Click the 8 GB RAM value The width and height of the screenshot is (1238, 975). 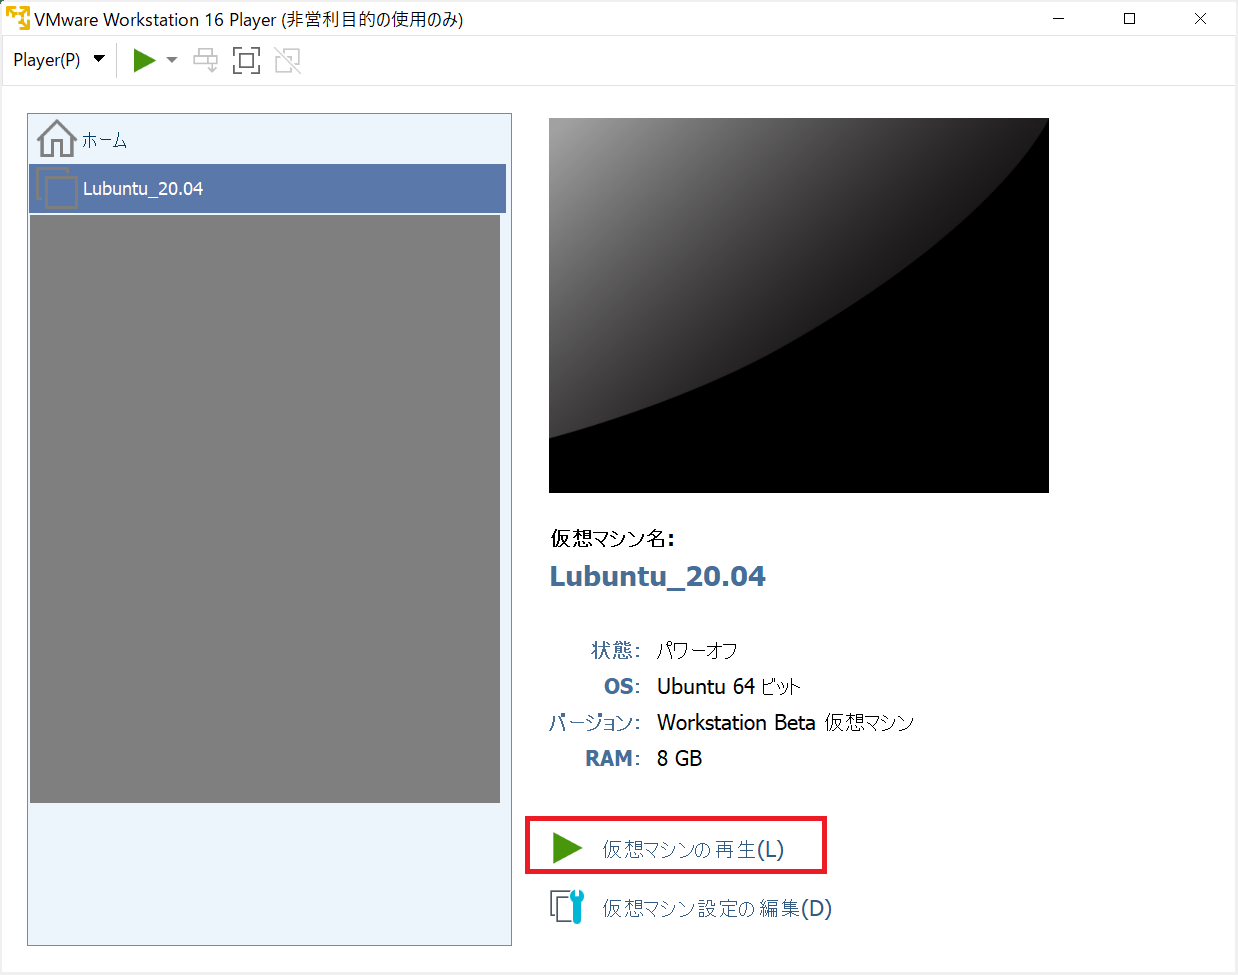click(x=680, y=759)
